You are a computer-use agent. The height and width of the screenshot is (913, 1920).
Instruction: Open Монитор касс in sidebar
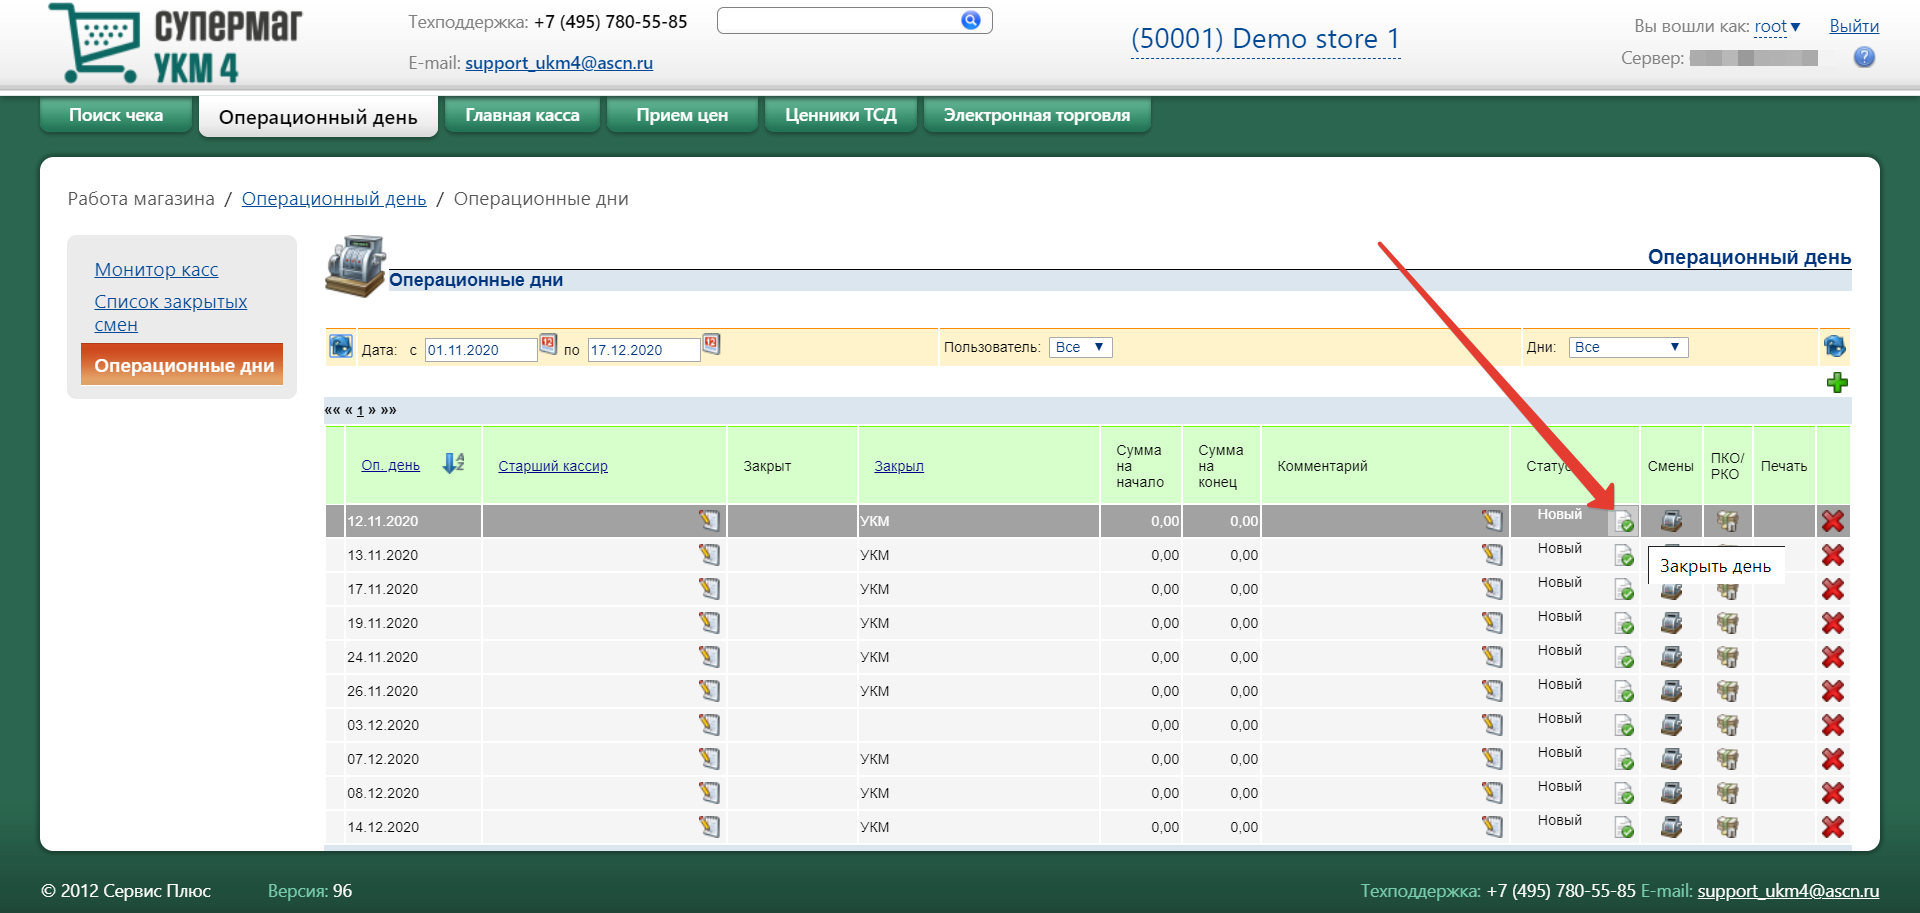156,269
